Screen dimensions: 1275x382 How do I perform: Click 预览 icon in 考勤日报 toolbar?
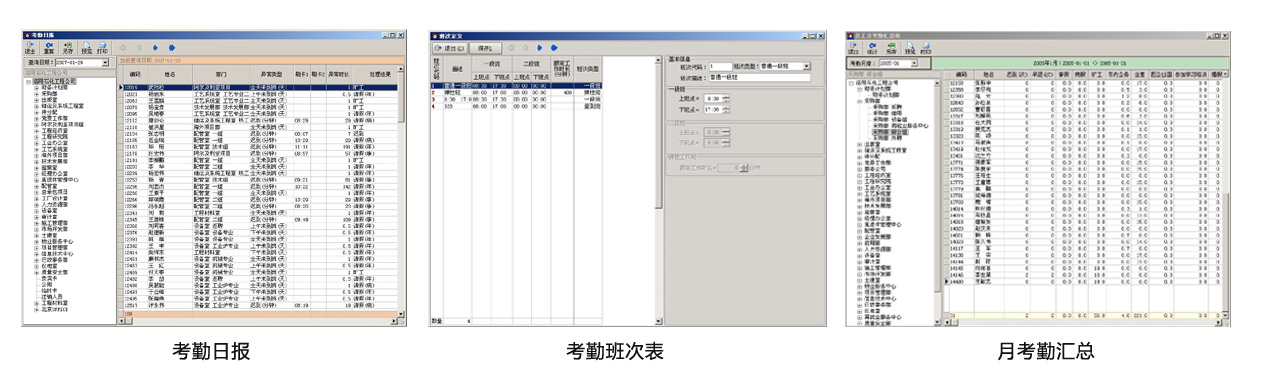(x=87, y=48)
